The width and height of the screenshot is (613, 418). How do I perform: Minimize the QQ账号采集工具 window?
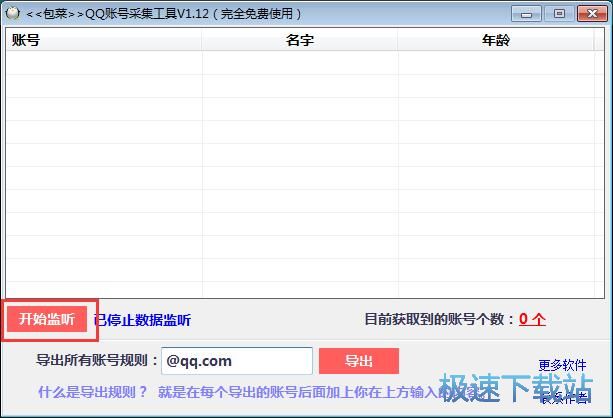[526, 14]
